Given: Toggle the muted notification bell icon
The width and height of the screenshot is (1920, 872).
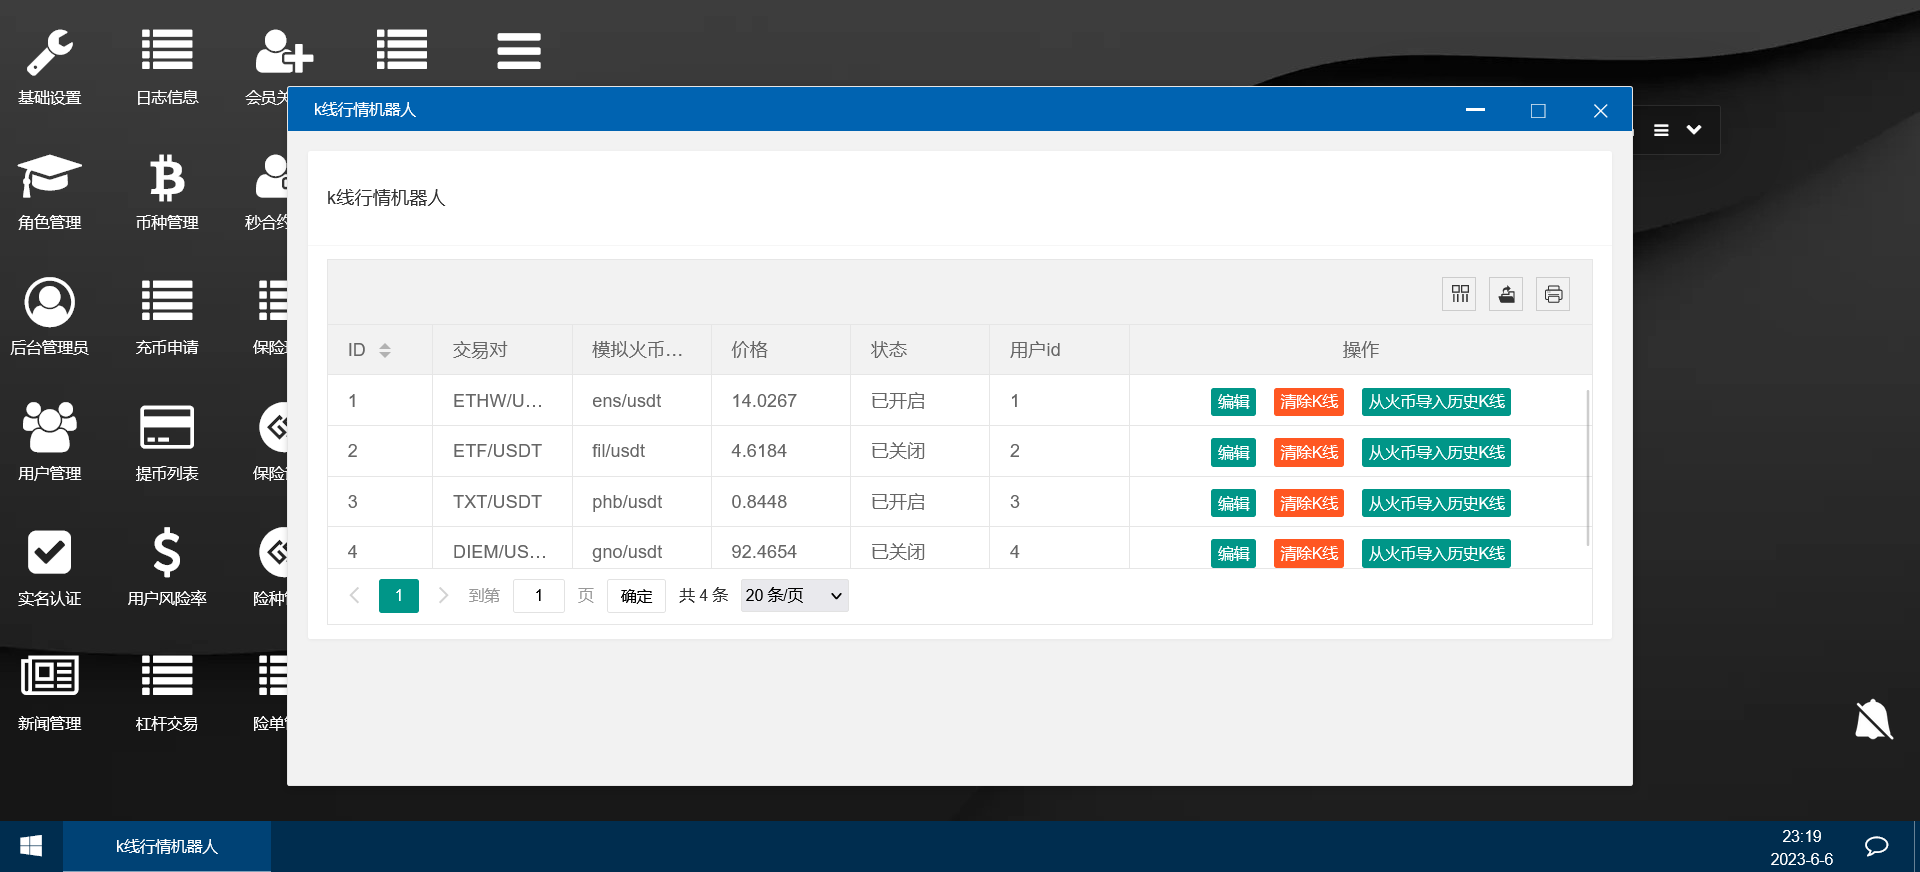Looking at the screenshot, I should click(1873, 720).
